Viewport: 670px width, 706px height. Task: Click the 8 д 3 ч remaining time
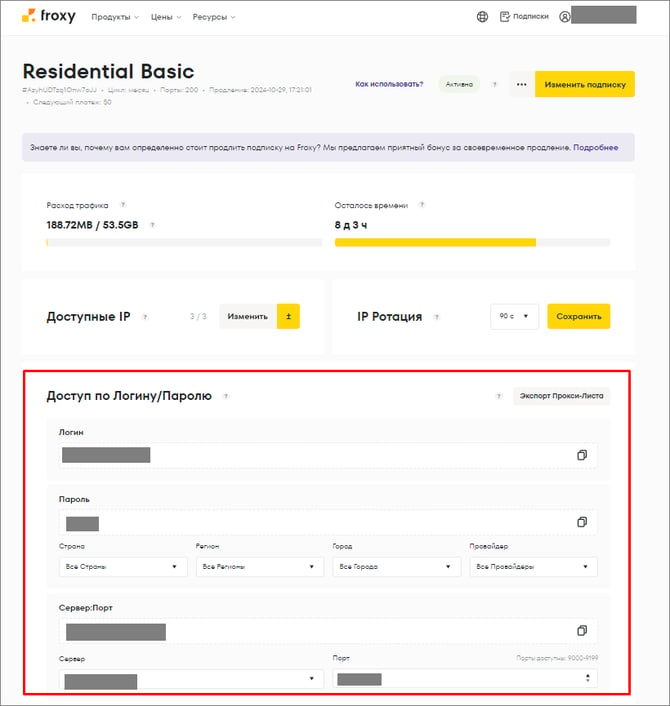click(351, 225)
